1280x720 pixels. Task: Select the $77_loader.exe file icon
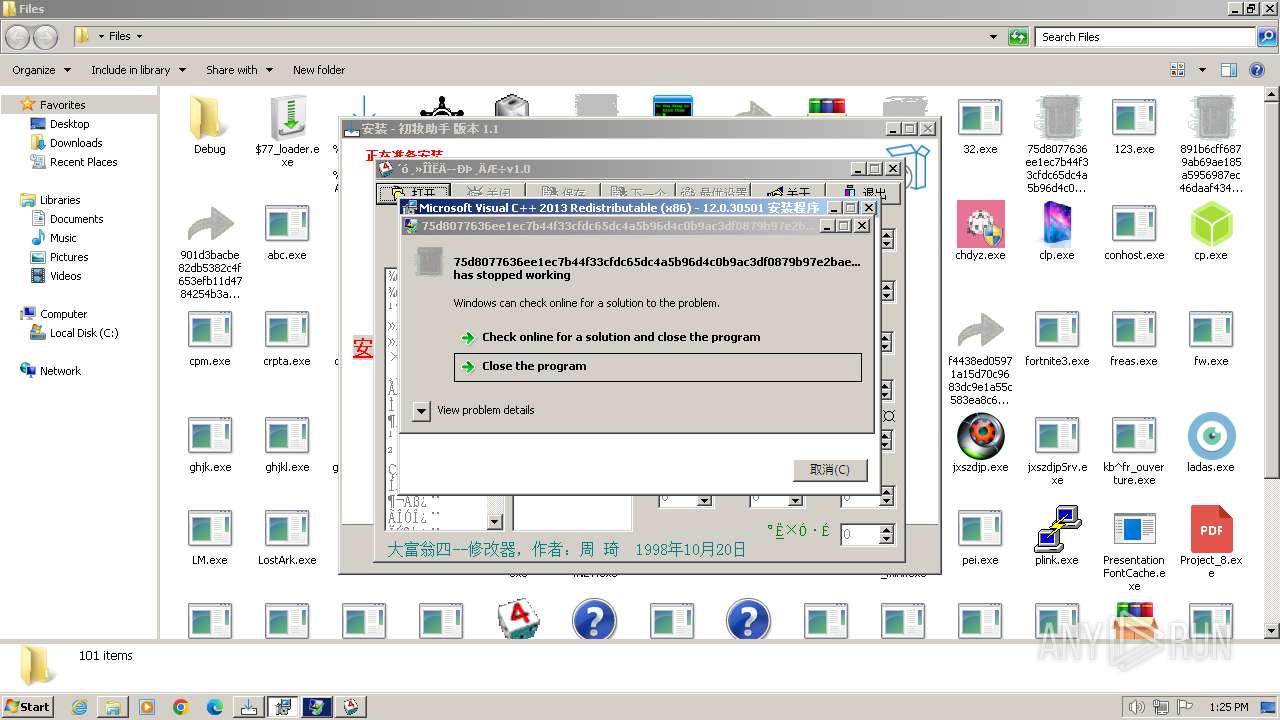(x=287, y=118)
